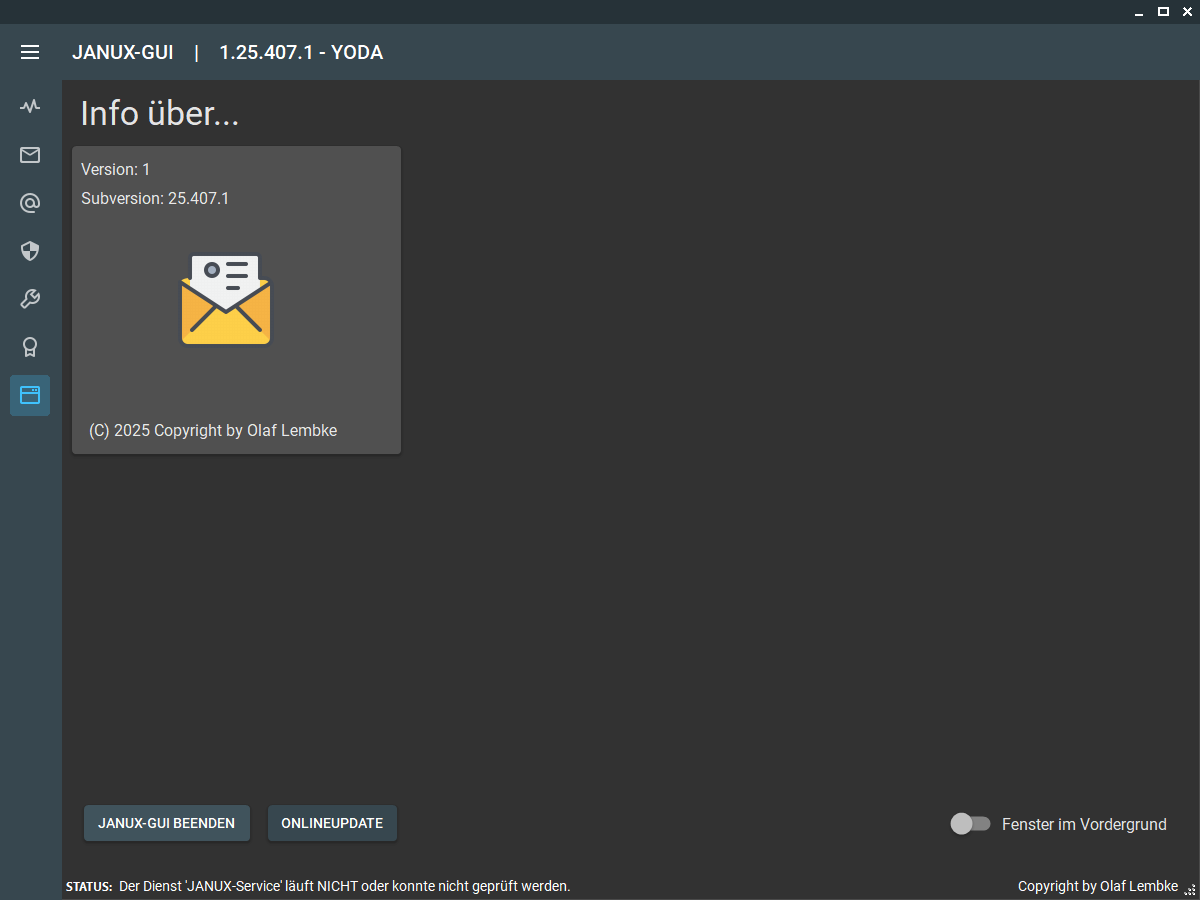Minimize the JANUX-GUI window
1200x900 pixels.
(x=1139, y=12)
